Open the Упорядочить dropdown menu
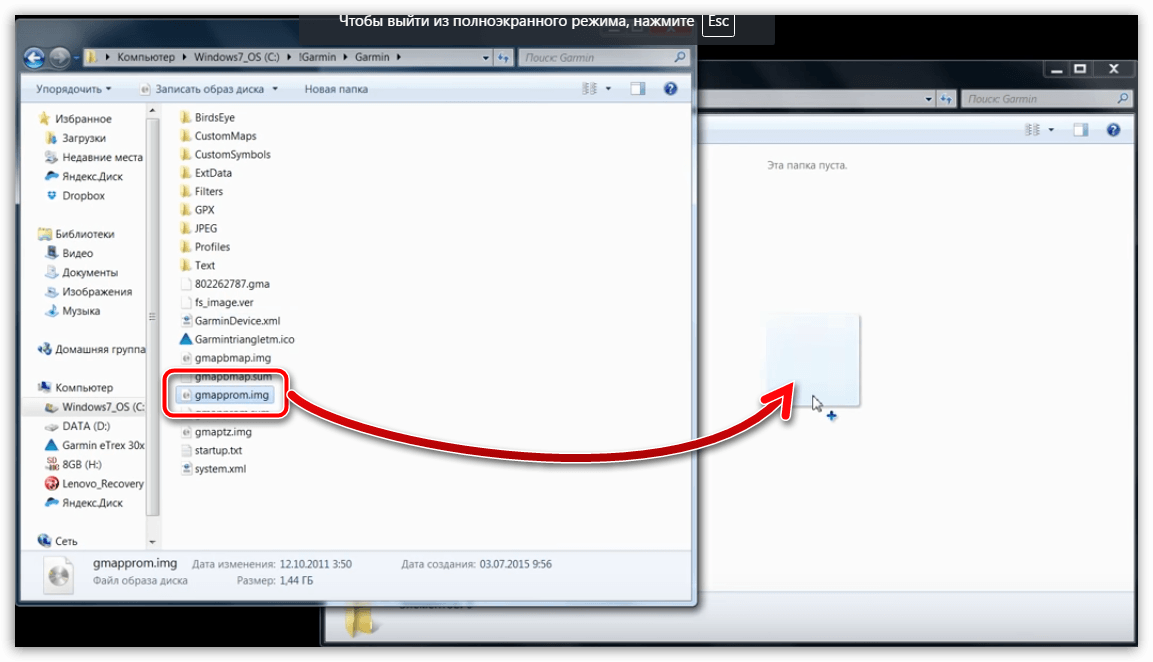 tap(74, 89)
